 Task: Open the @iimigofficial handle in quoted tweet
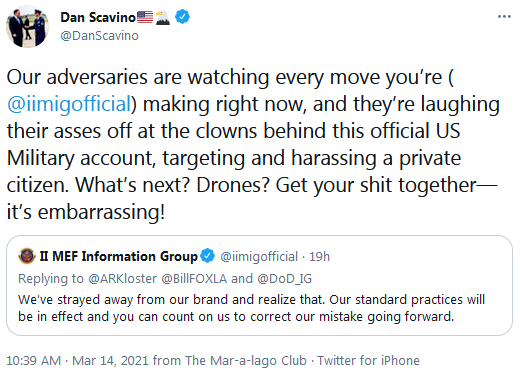(259, 257)
